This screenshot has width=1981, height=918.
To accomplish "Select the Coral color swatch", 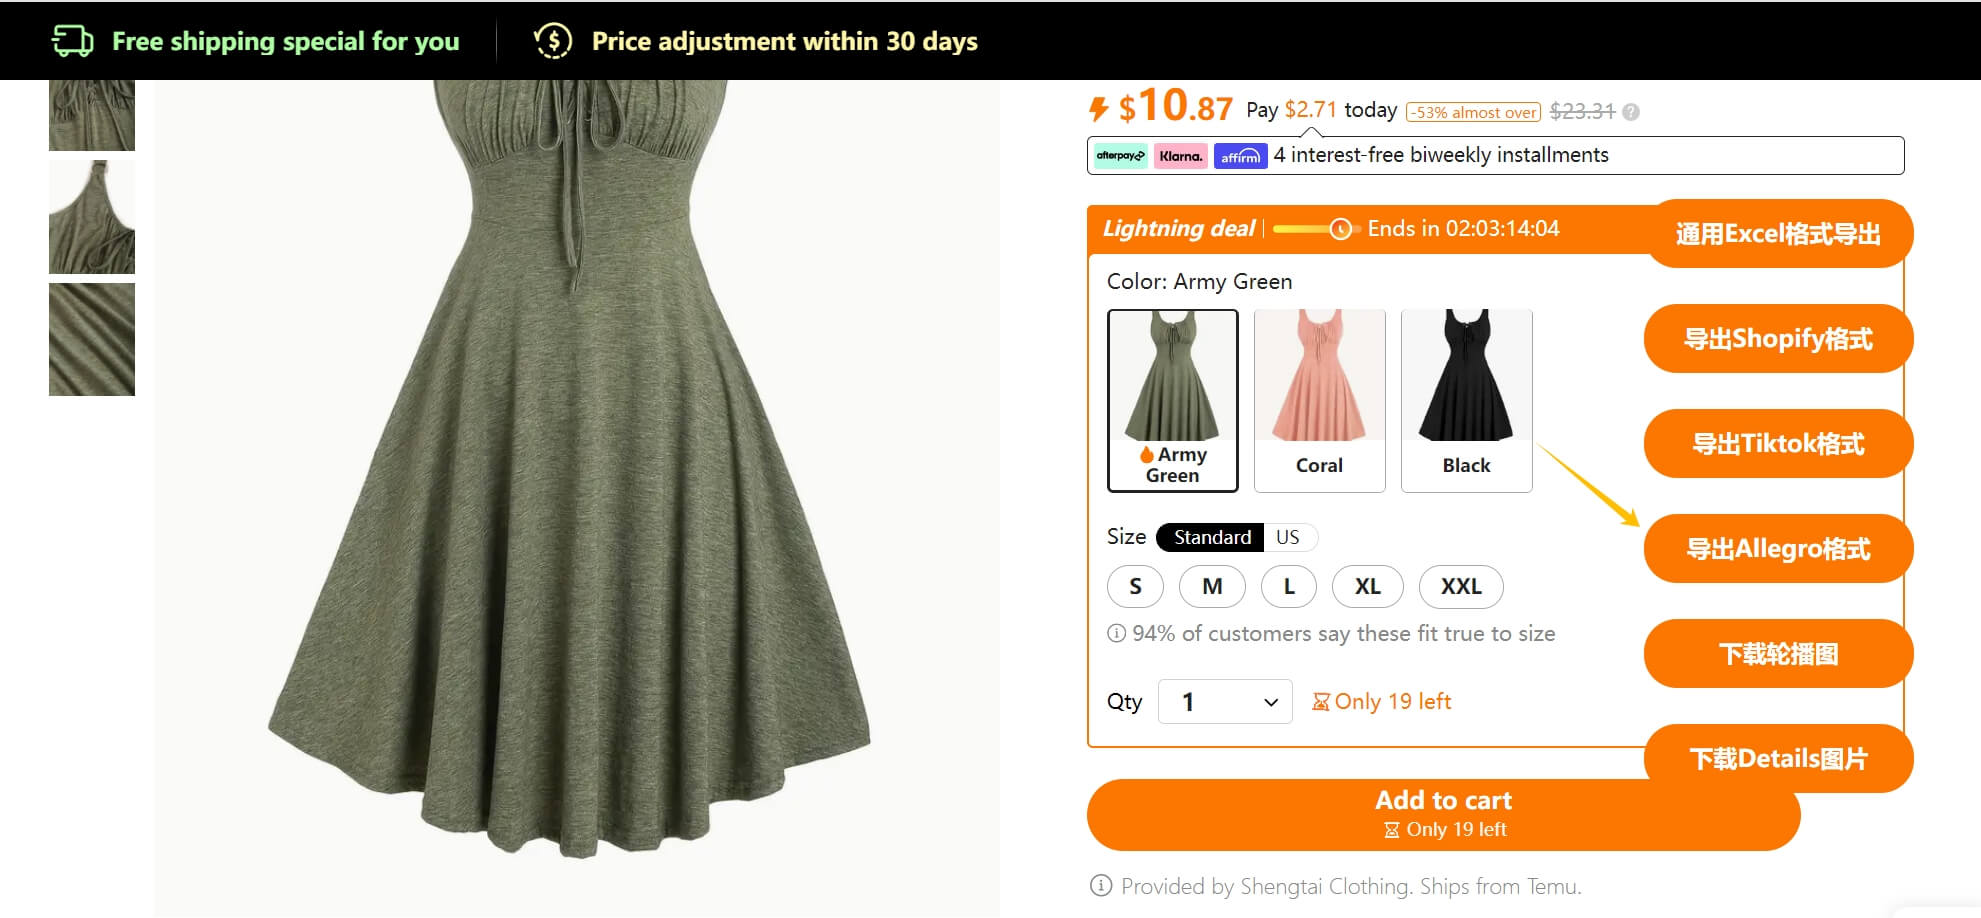I will click(1319, 400).
